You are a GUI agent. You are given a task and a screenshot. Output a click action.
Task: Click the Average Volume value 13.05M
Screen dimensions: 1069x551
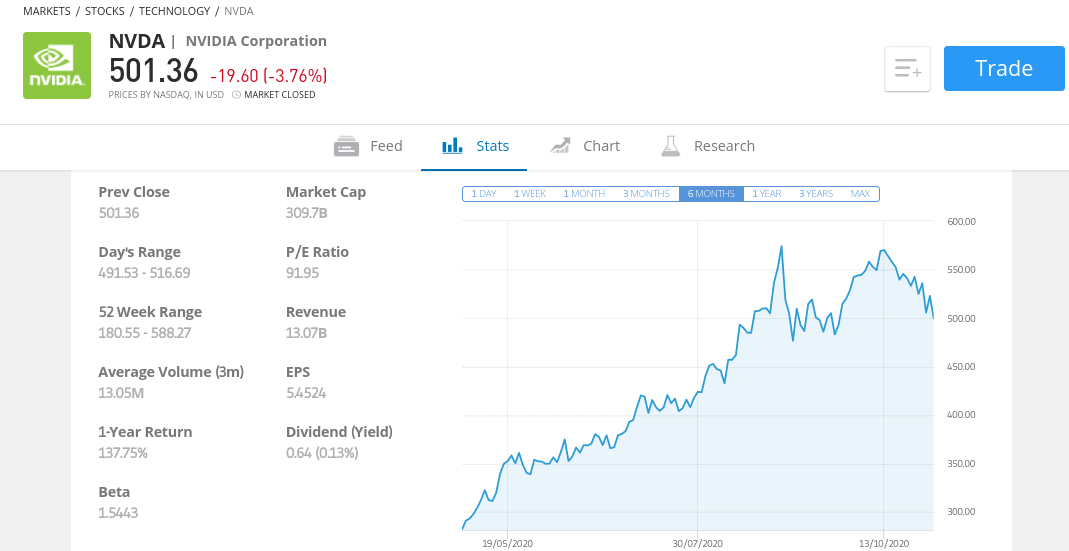coord(121,393)
